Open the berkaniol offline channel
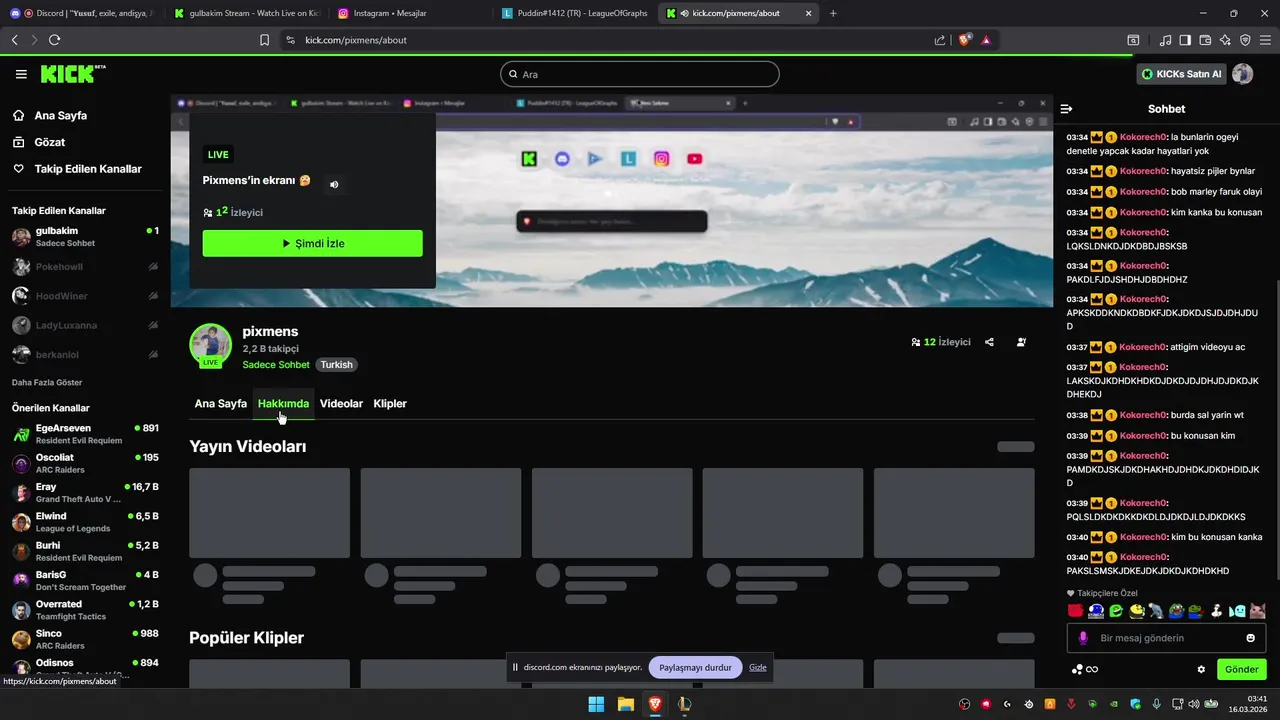1280x720 pixels. 85,354
